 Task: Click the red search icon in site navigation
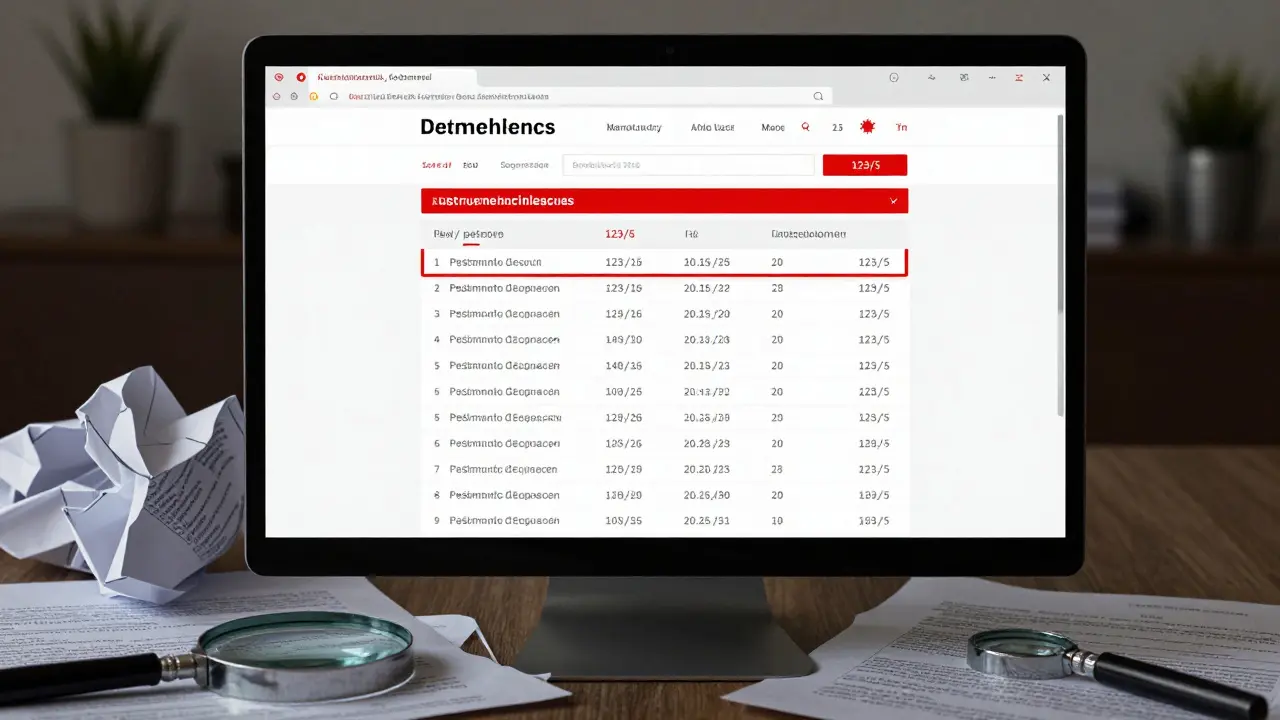(x=806, y=128)
